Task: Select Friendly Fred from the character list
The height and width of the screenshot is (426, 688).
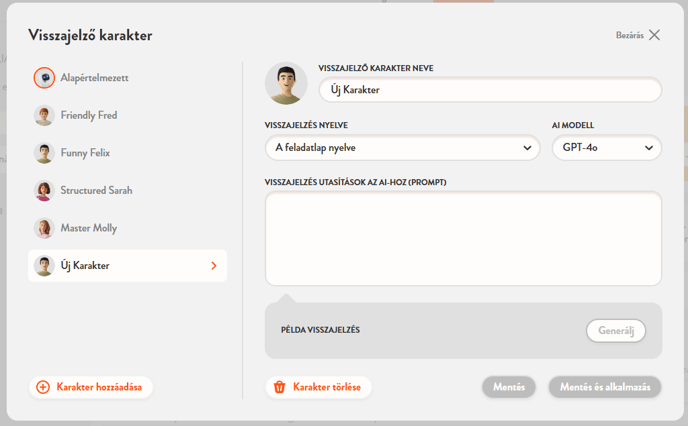Action: 89,116
